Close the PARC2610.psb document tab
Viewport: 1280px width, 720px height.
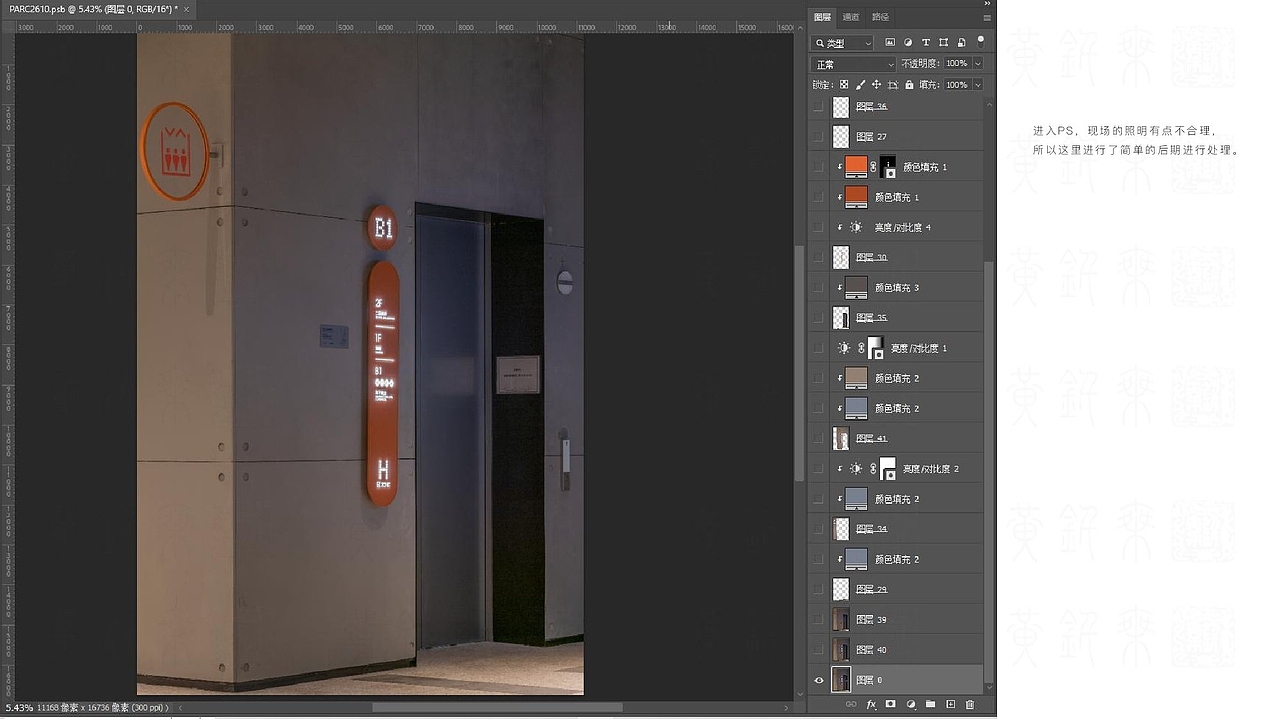click(186, 9)
